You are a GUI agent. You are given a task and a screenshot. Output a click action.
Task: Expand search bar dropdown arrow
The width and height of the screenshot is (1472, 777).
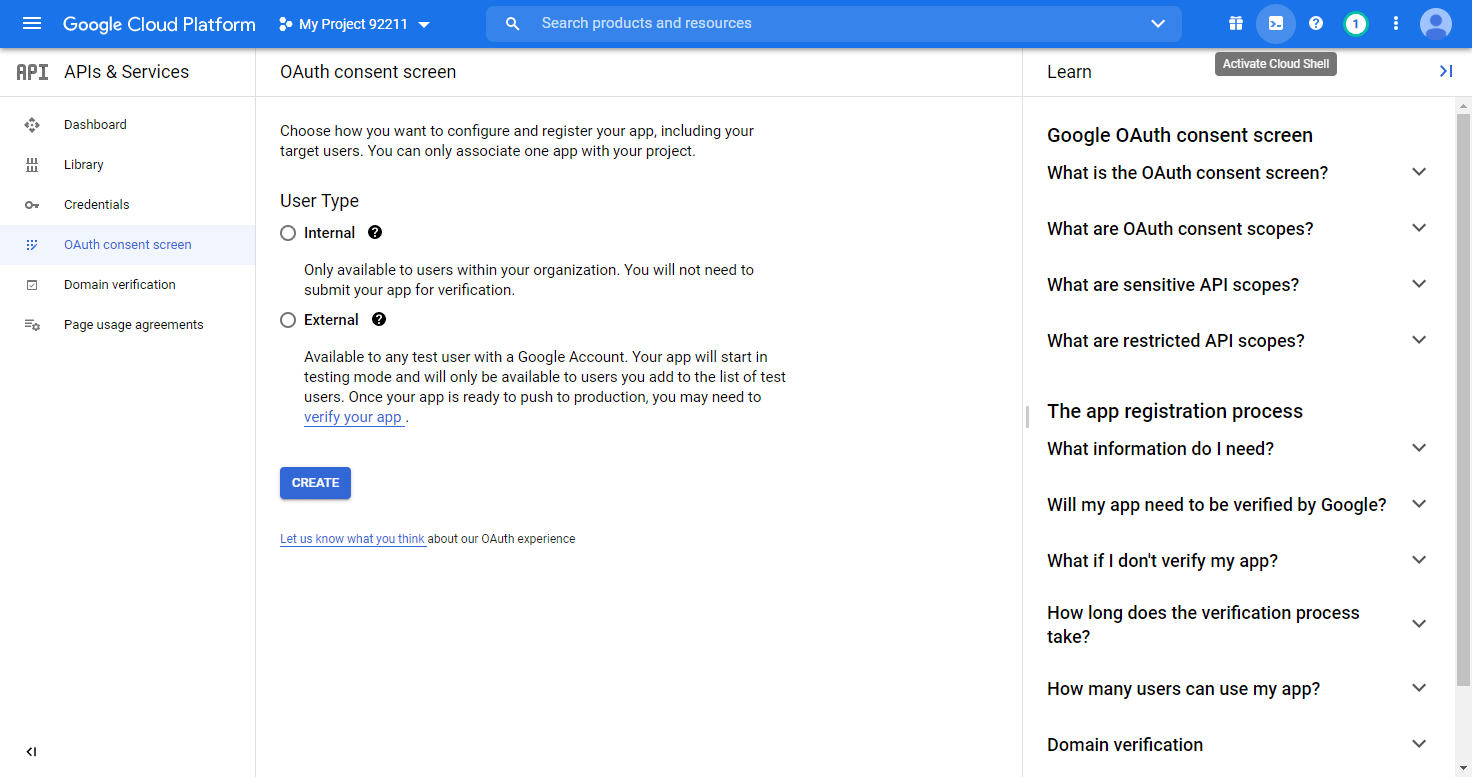point(1158,24)
